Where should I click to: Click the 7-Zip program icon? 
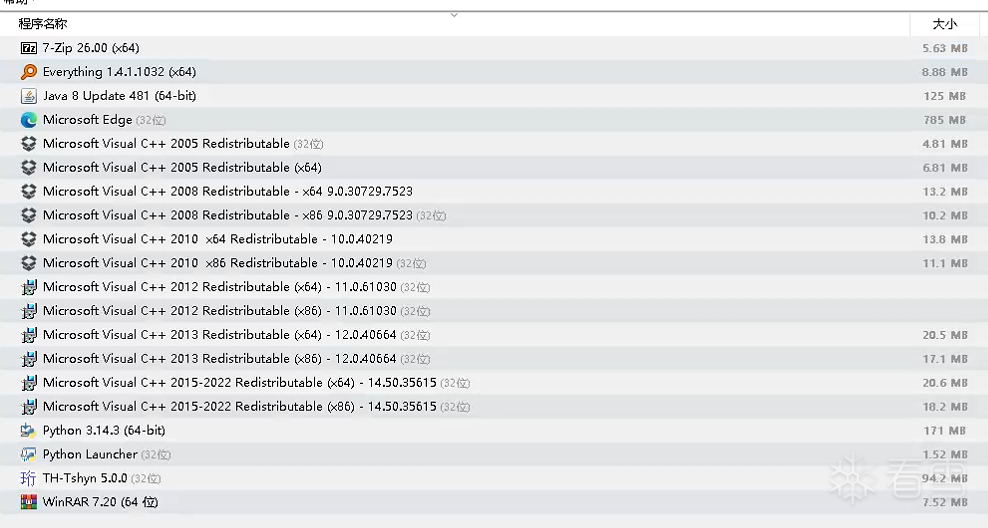tap(29, 48)
